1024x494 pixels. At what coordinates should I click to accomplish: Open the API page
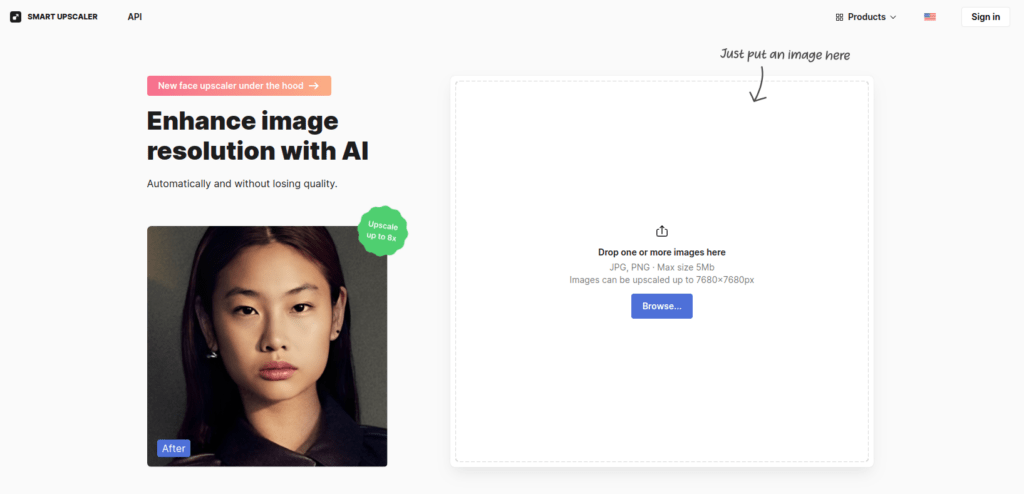(x=135, y=17)
